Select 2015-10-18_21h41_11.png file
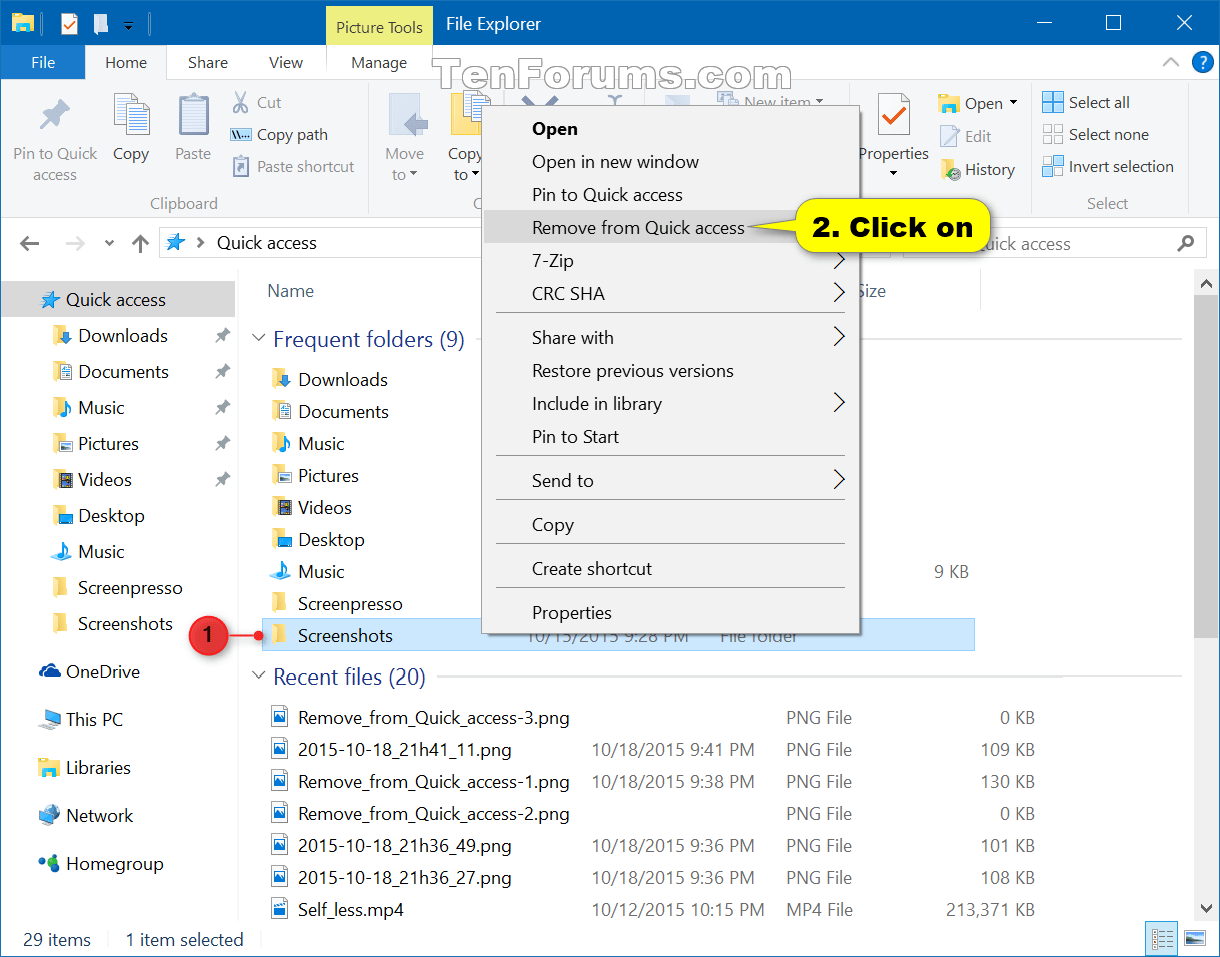 tap(404, 750)
